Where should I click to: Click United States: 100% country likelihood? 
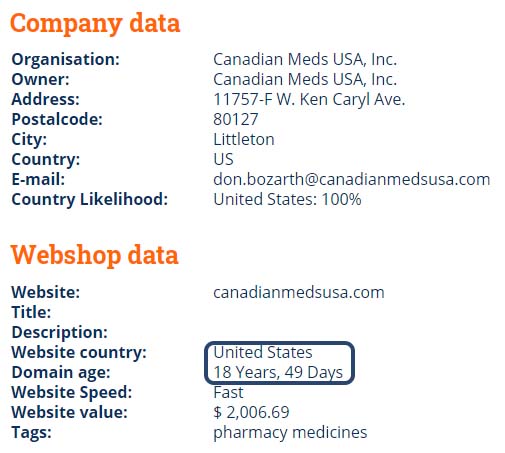tap(287, 199)
